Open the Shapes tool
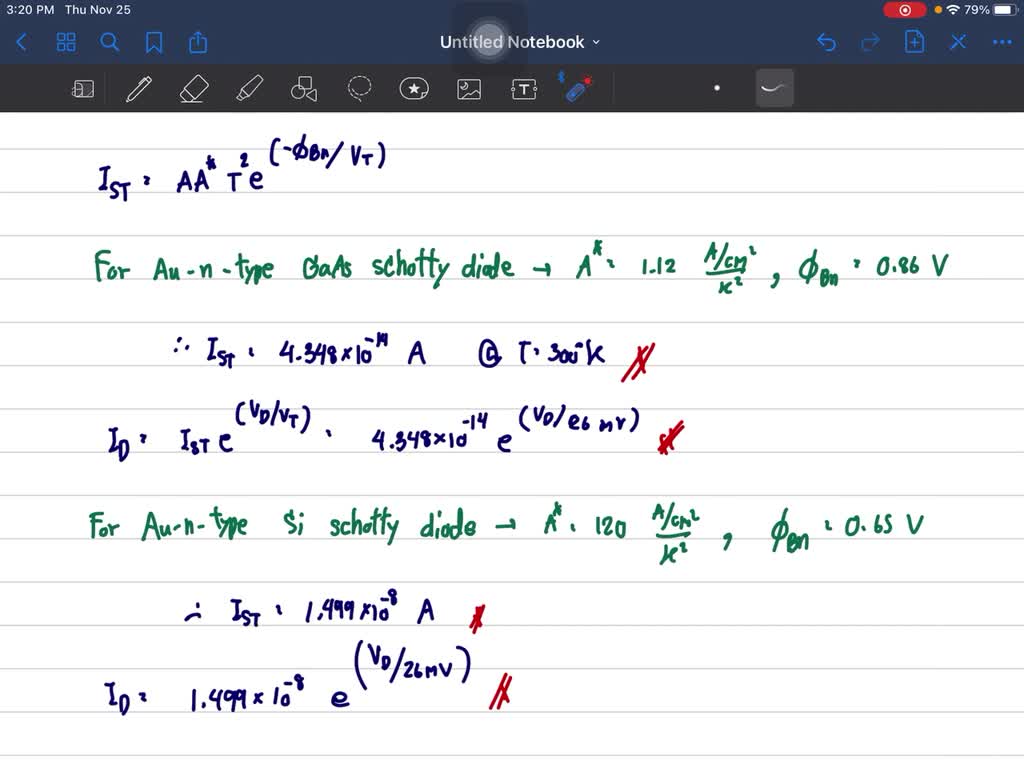The height and width of the screenshot is (768, 1024). [303, 88]
